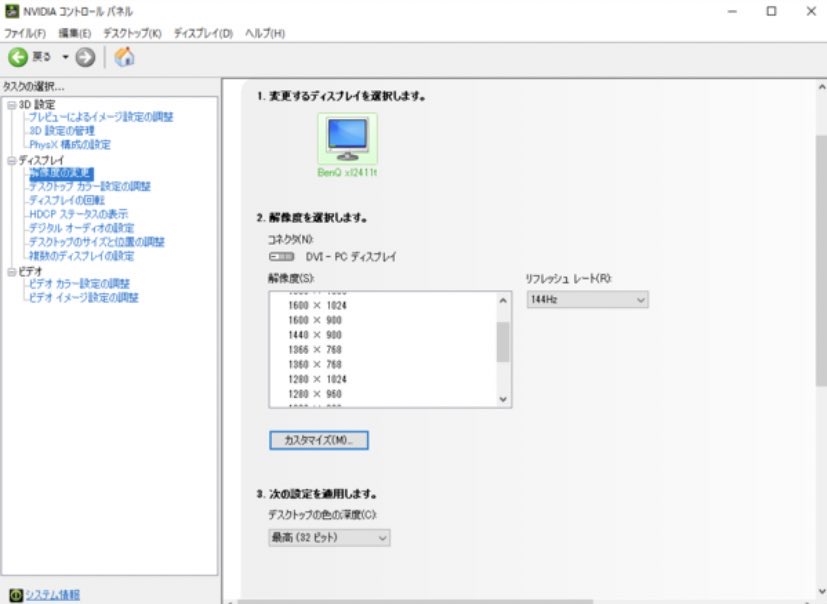Minimize the NVIDIA control panel window

pyautogui.click(x=732, y=11)
